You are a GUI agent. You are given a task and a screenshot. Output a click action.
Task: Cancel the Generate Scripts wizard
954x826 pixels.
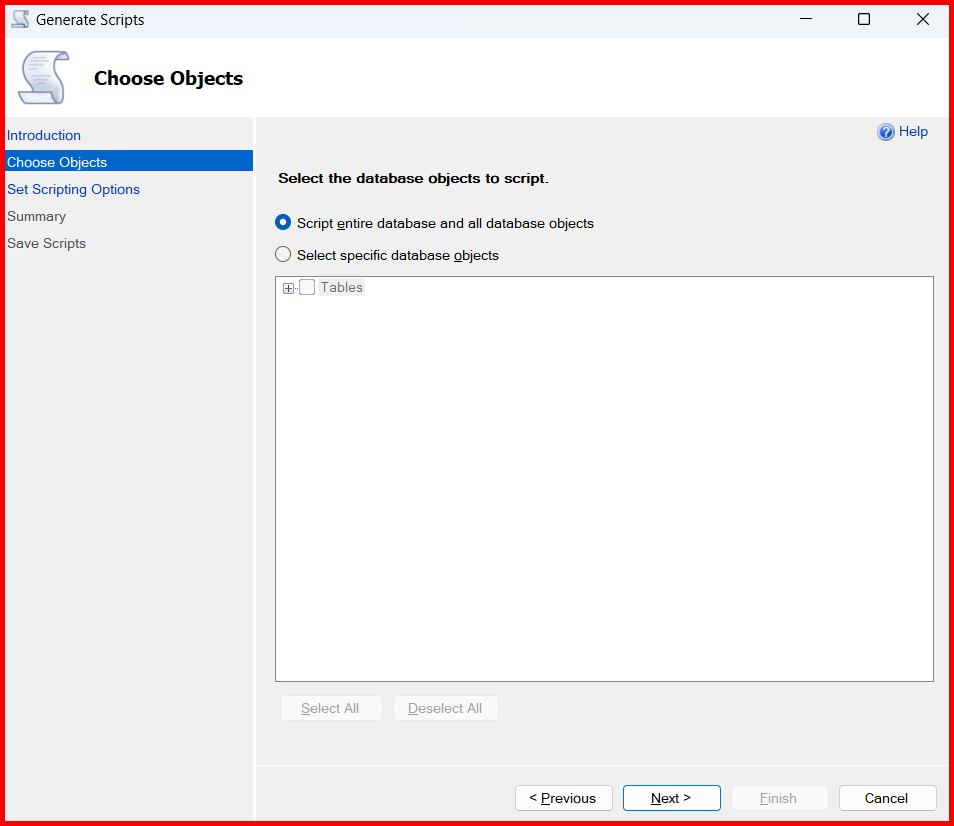coord(887,798)
